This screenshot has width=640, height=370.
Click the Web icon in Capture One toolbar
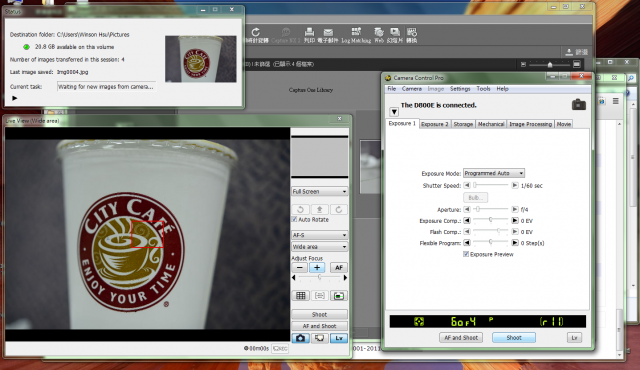coord(379,32)
